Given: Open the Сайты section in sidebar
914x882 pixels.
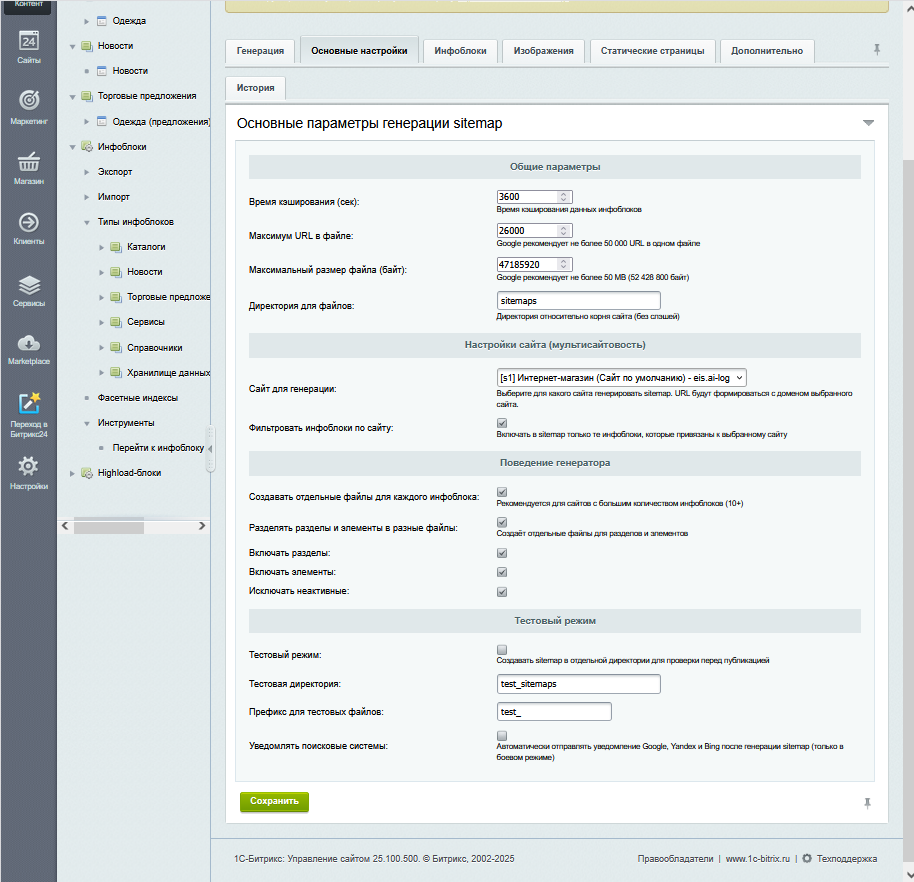Looking at the screenshot, I should [x=28, y=45].
